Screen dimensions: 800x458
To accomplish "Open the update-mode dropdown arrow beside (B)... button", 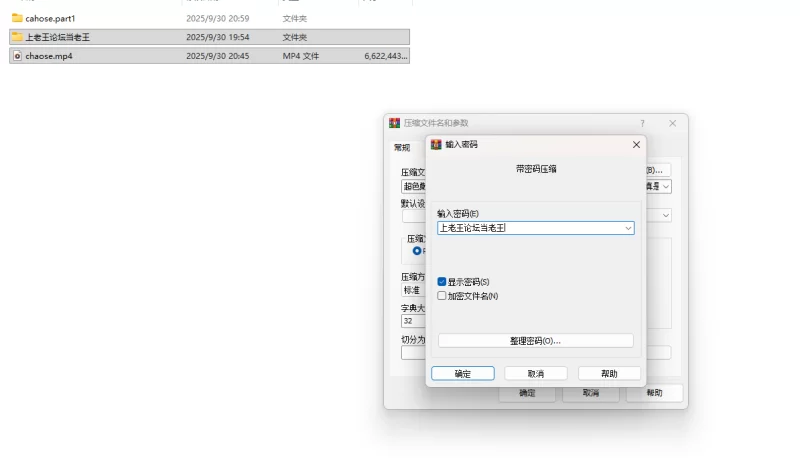I will [x=665, y=187].
